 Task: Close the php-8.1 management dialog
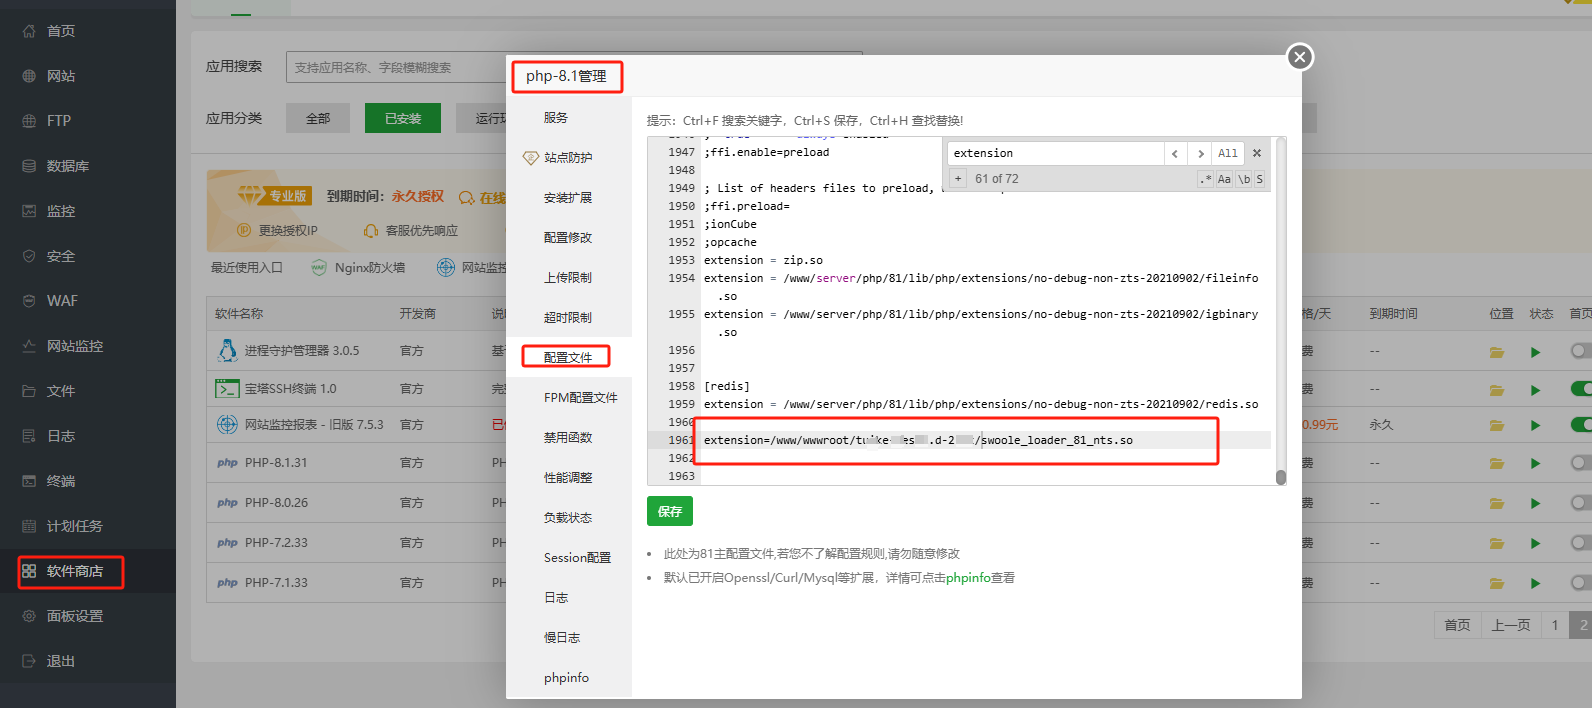pos(1299,57)
